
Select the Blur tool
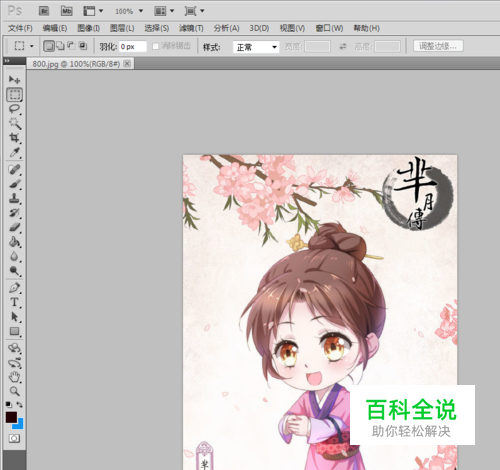click(14, 256)
